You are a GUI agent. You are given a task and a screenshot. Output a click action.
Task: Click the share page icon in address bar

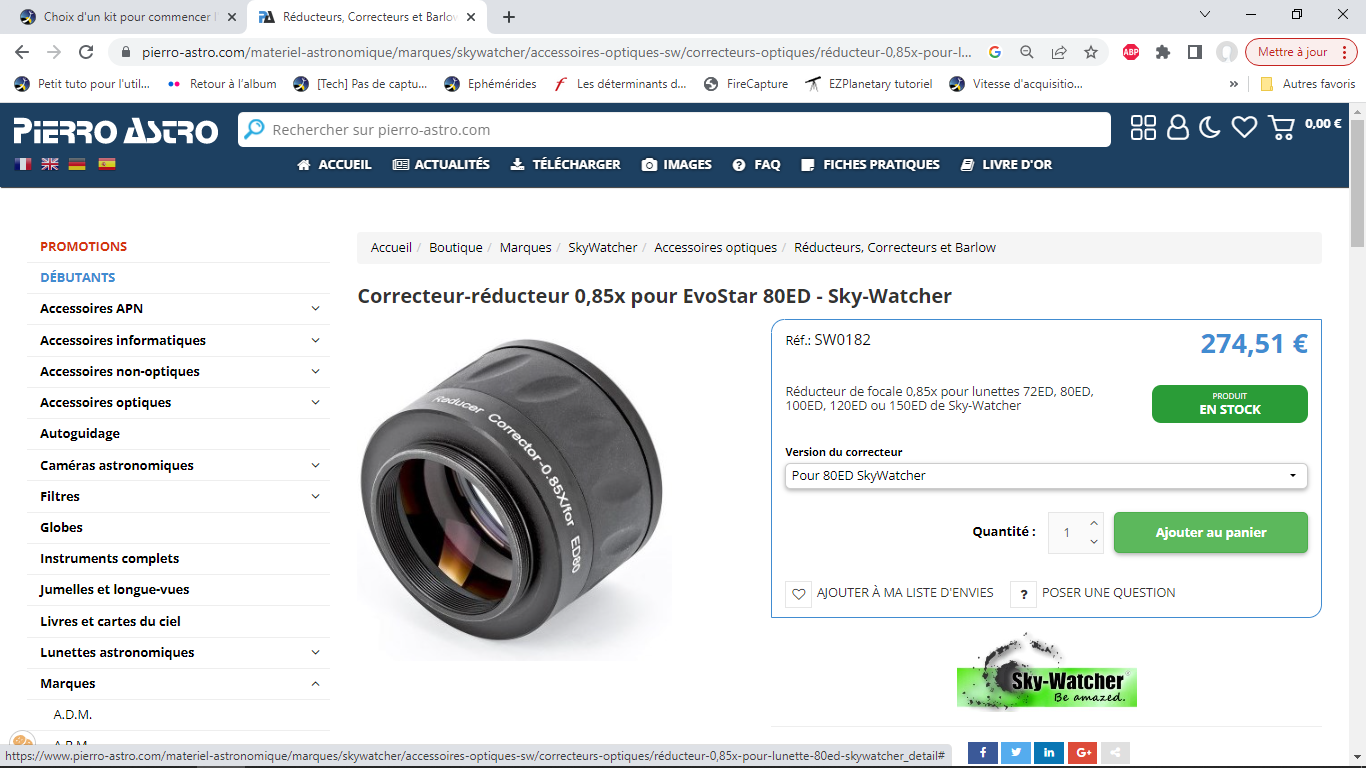point(1059,52)
